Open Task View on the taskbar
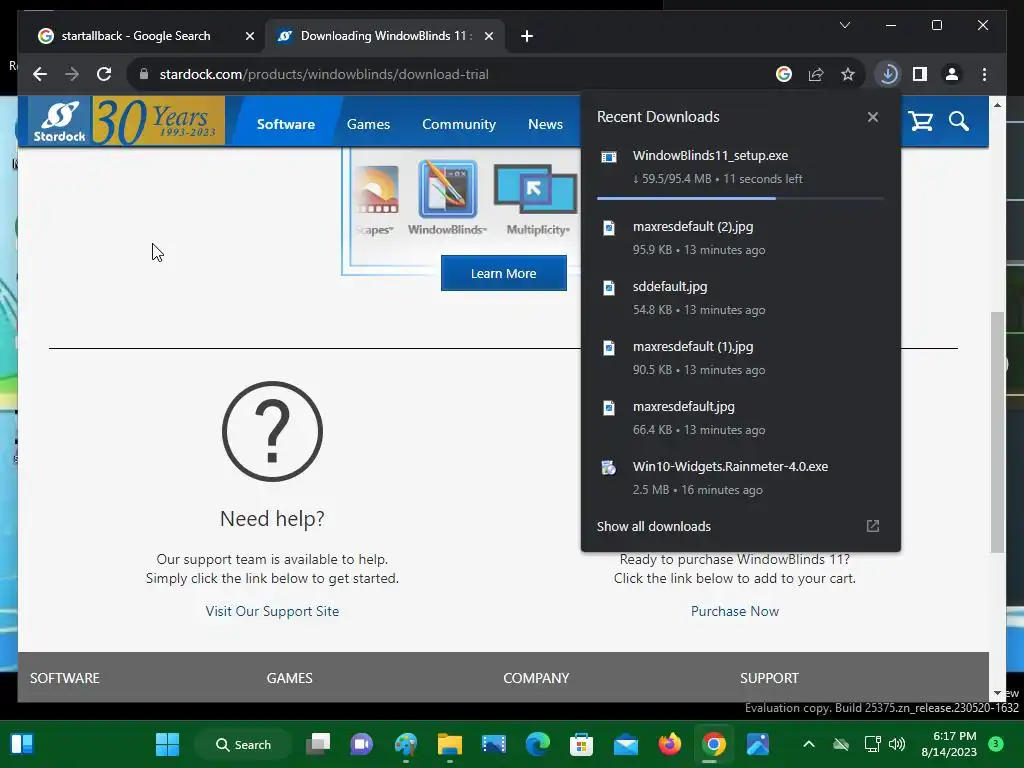This screenshot has height=768, width=1024. [x=318, y=744]
